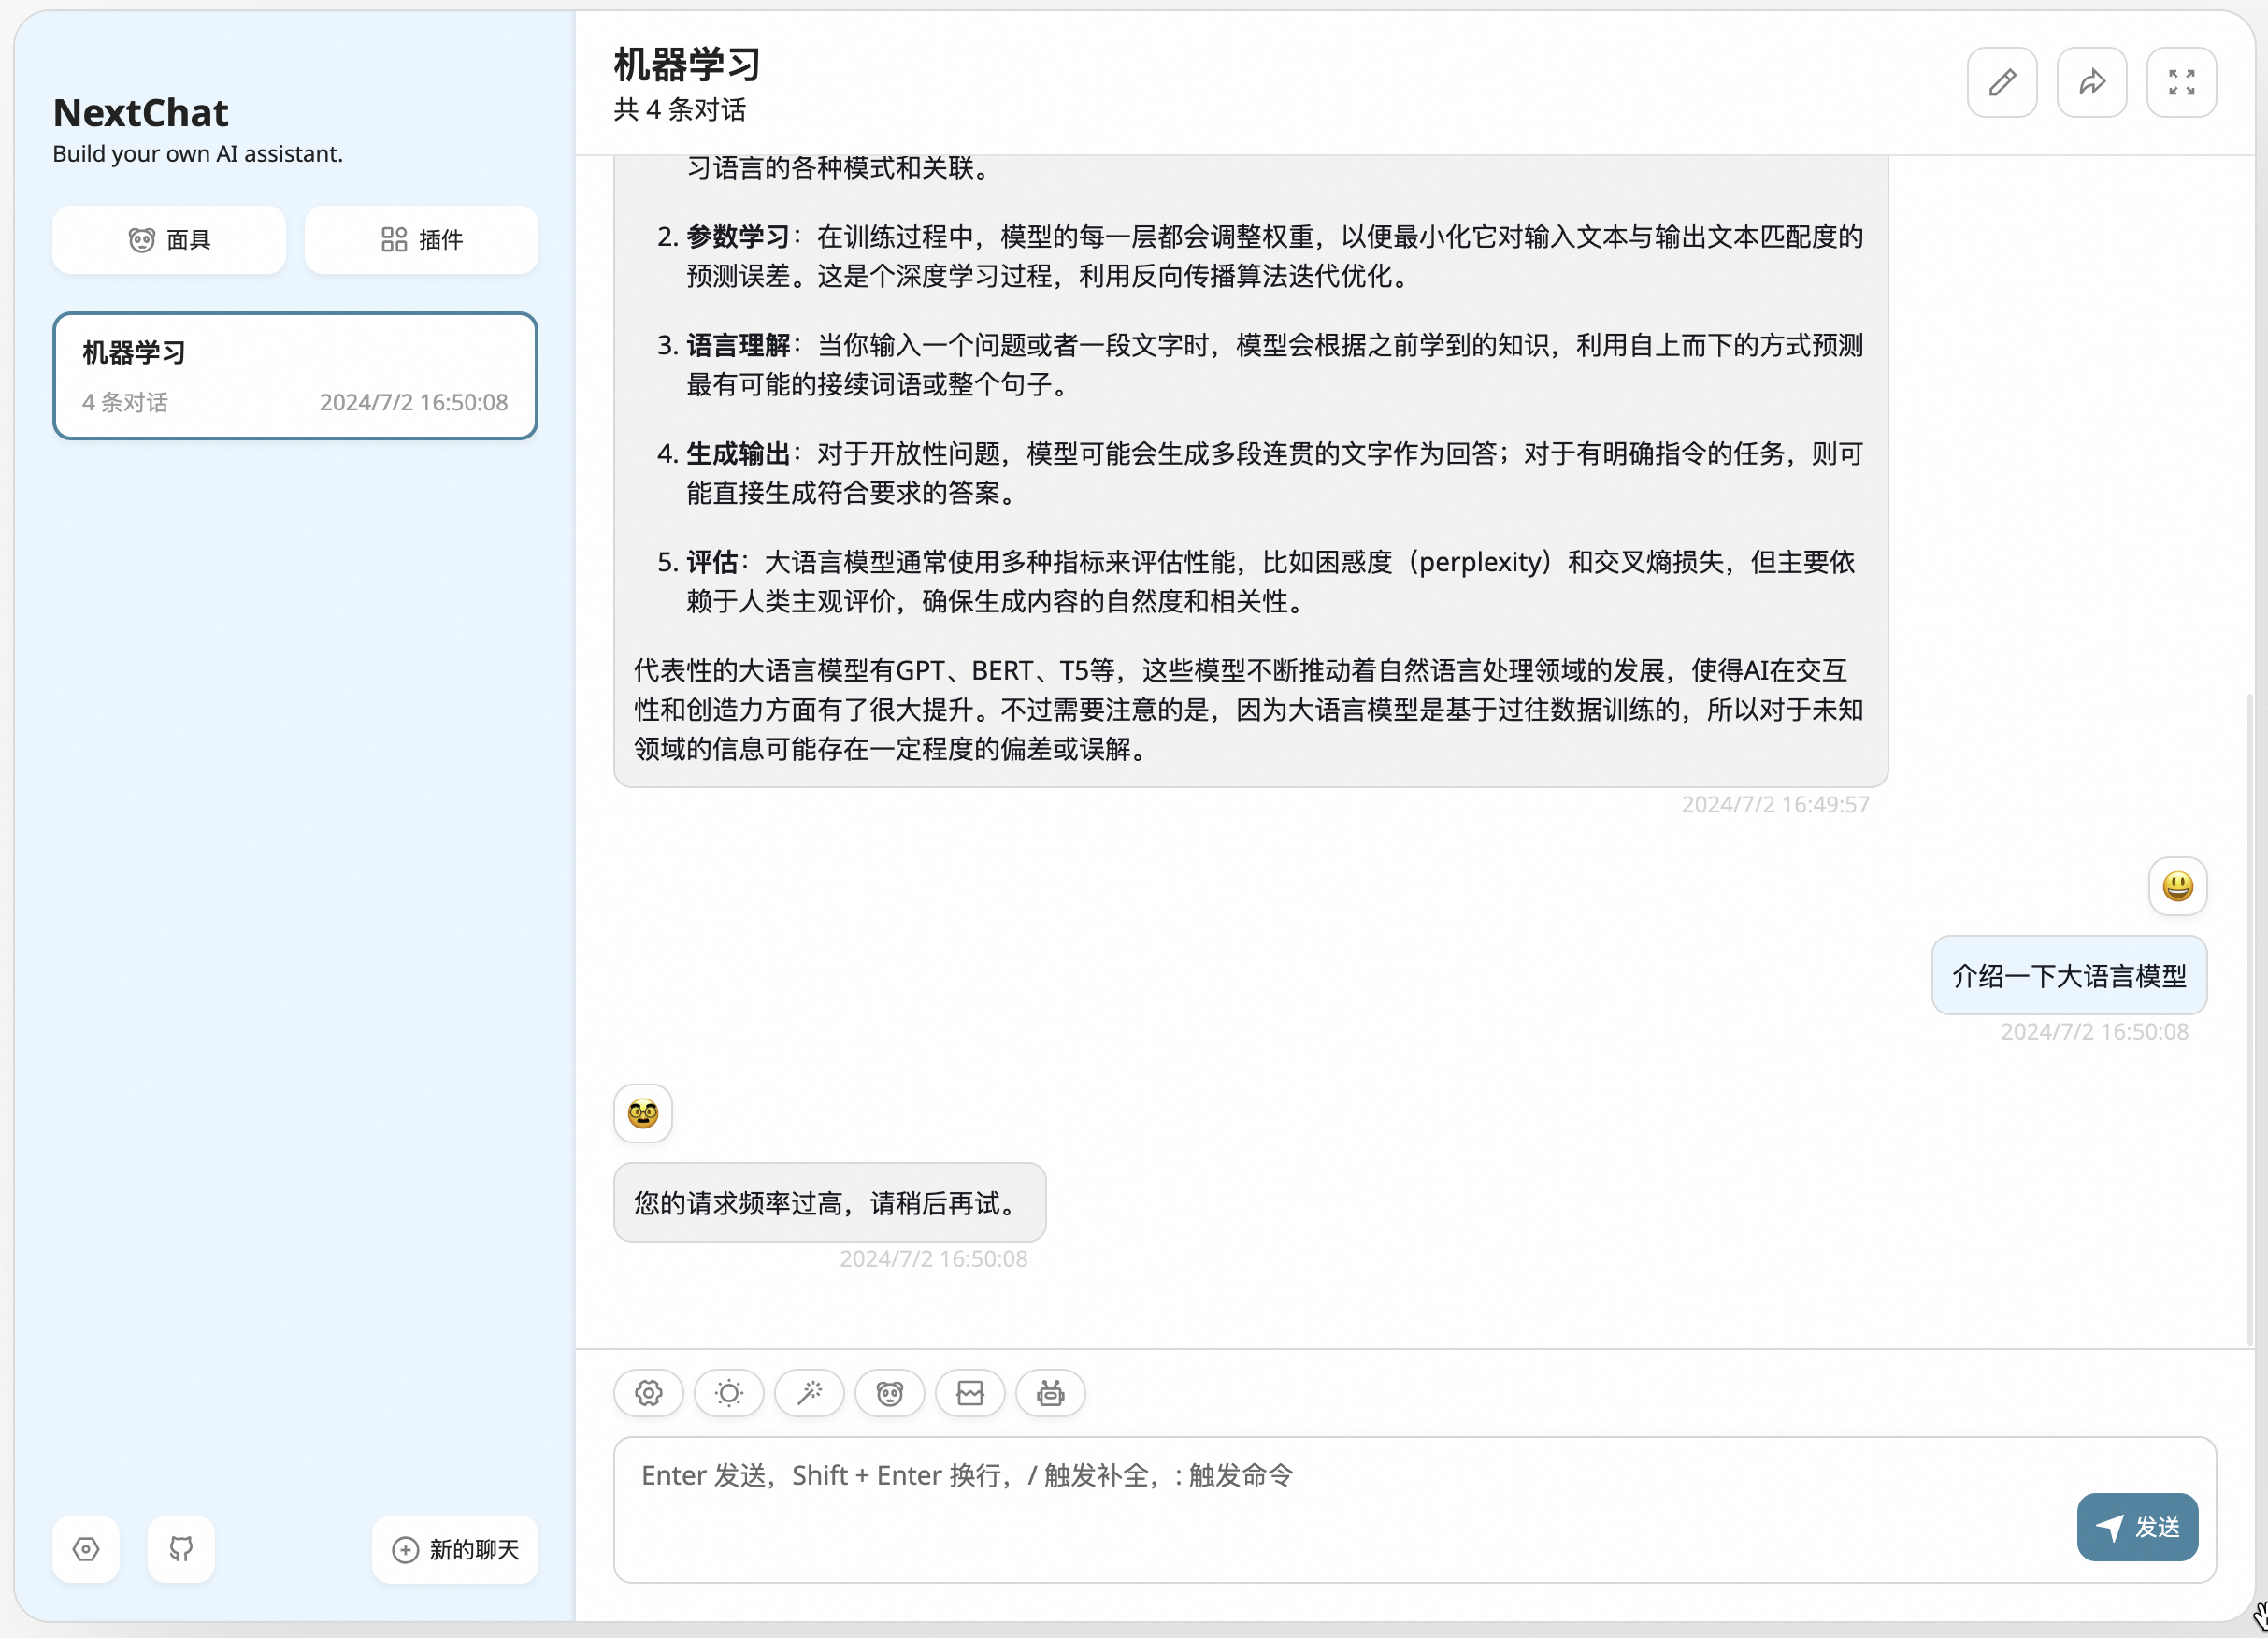Switch to the 面具 masks view
Viewport: 2268px width, 1638px height.
tap(168, 239)
